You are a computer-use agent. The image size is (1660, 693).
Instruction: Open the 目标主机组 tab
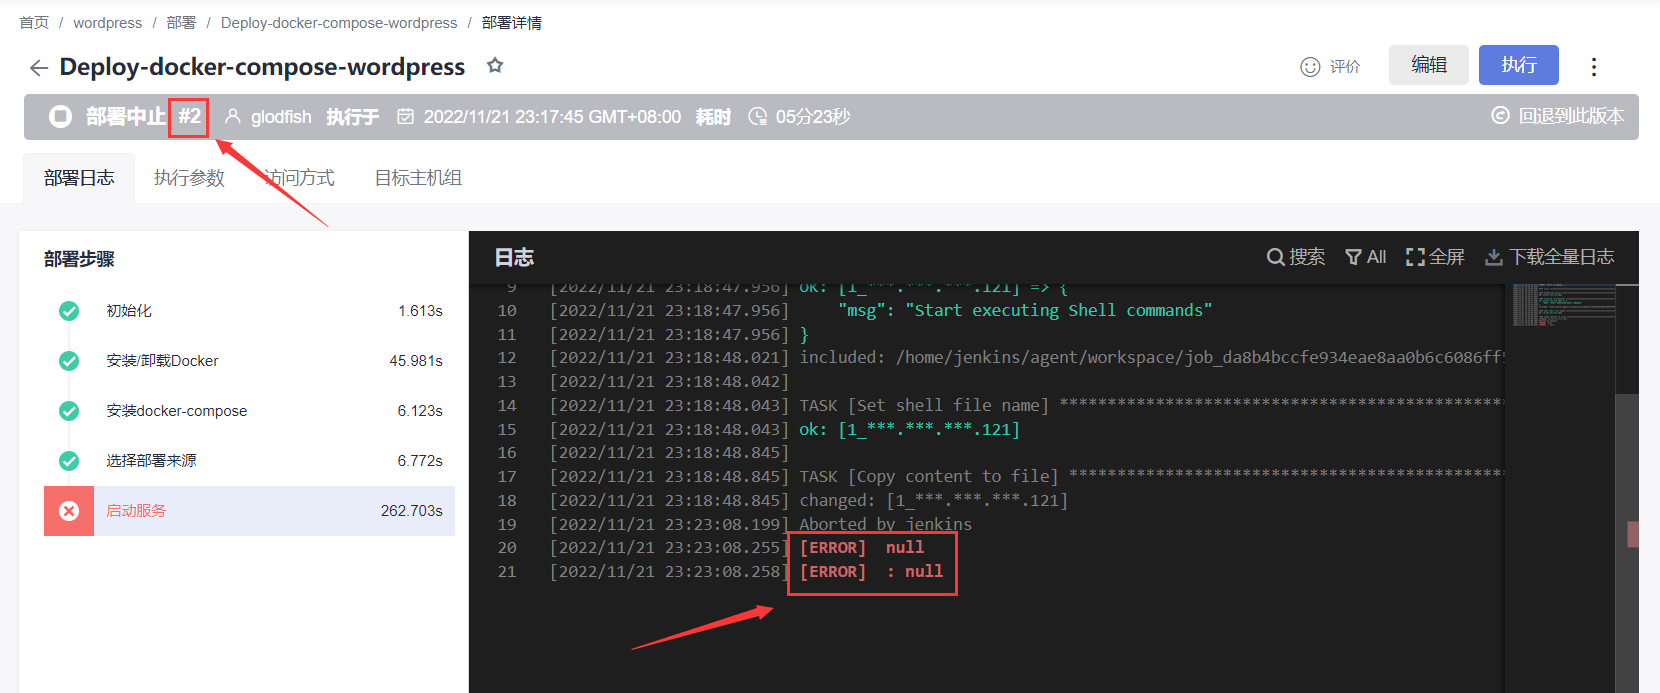click(x=418, y=178)
